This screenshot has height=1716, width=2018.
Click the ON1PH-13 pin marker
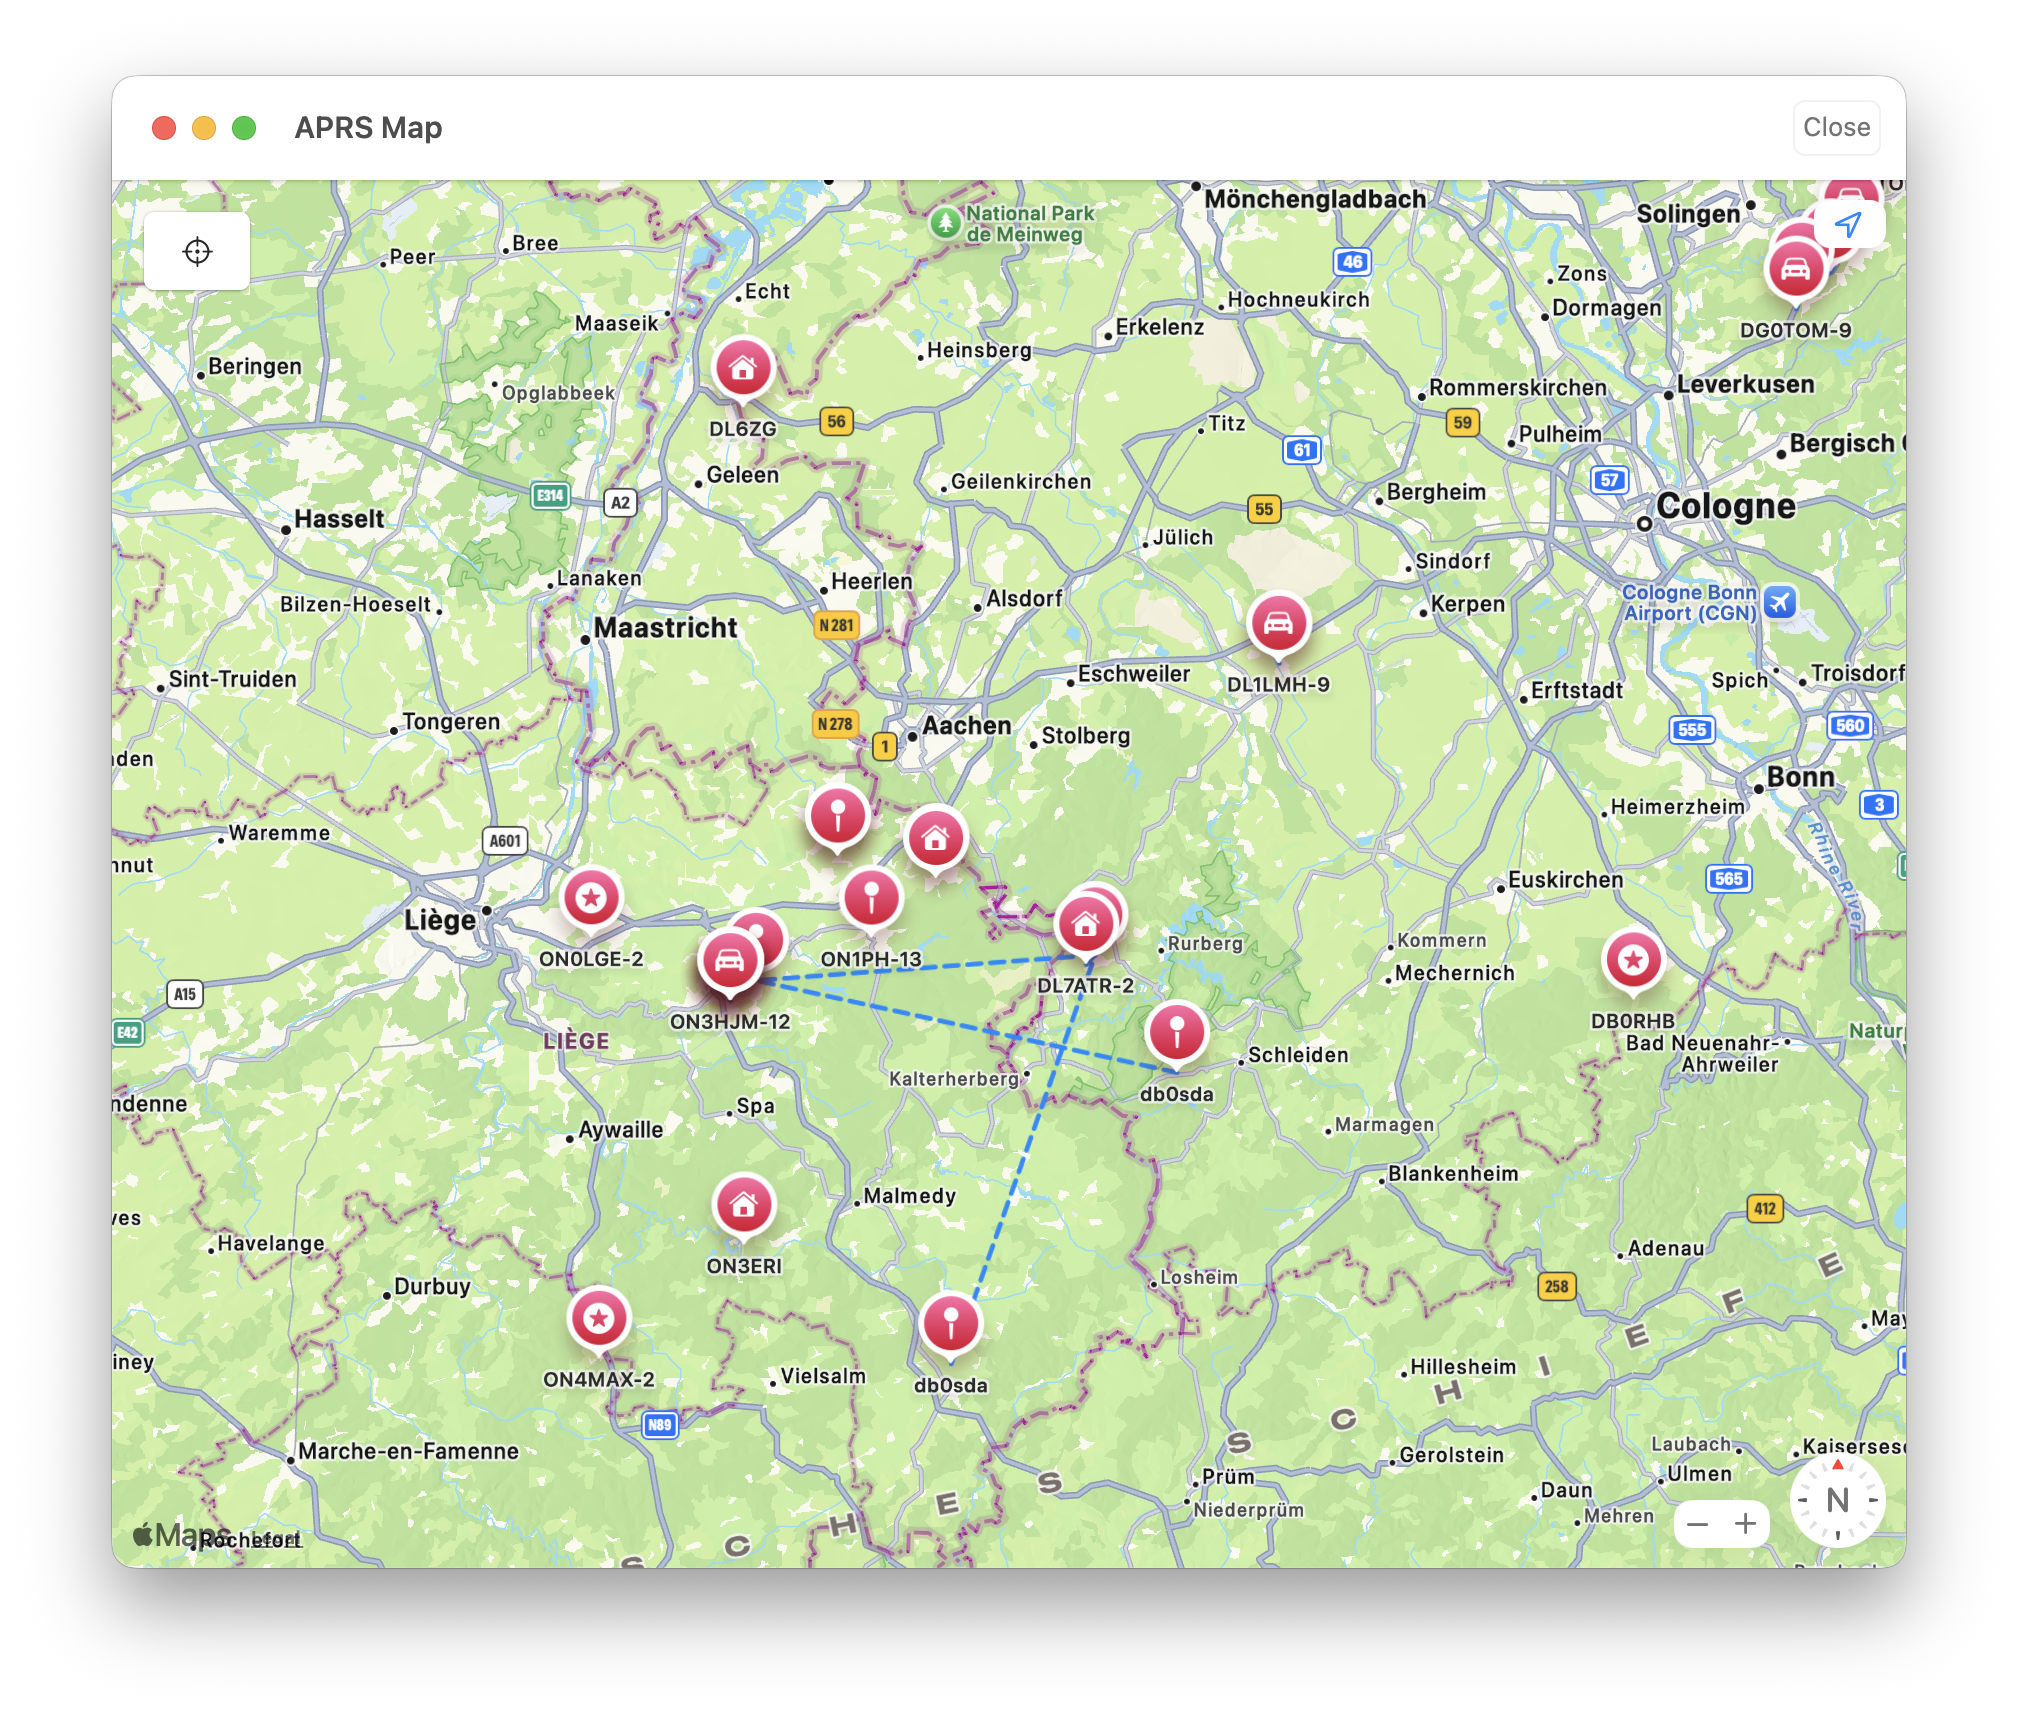[872, 898]
